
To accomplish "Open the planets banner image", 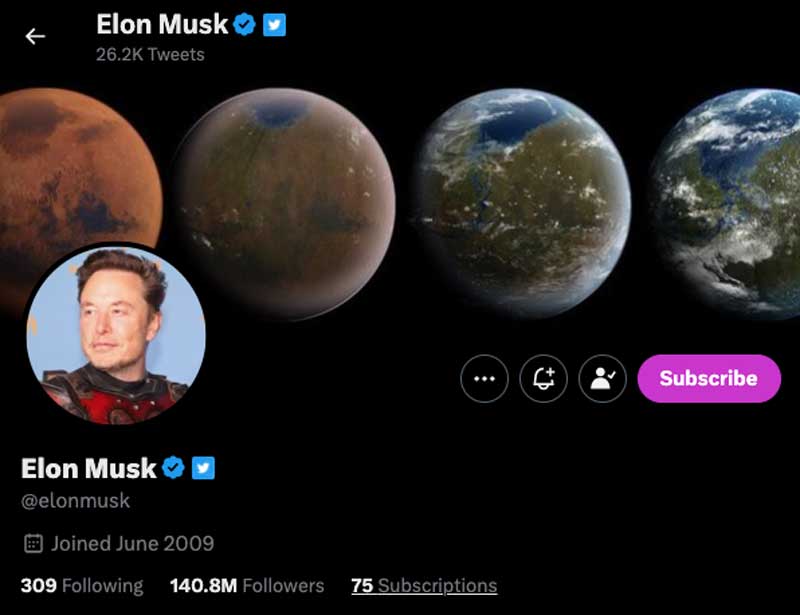I will [400, 204].
